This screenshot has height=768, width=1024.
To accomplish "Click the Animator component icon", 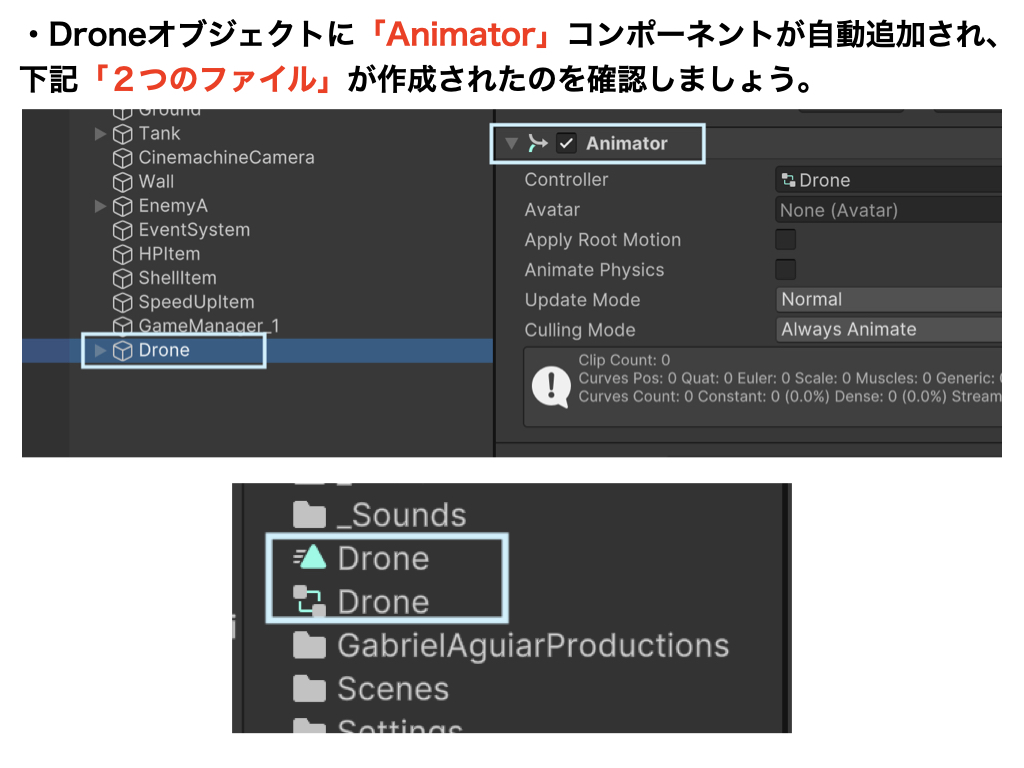I will tap(538, 143).
